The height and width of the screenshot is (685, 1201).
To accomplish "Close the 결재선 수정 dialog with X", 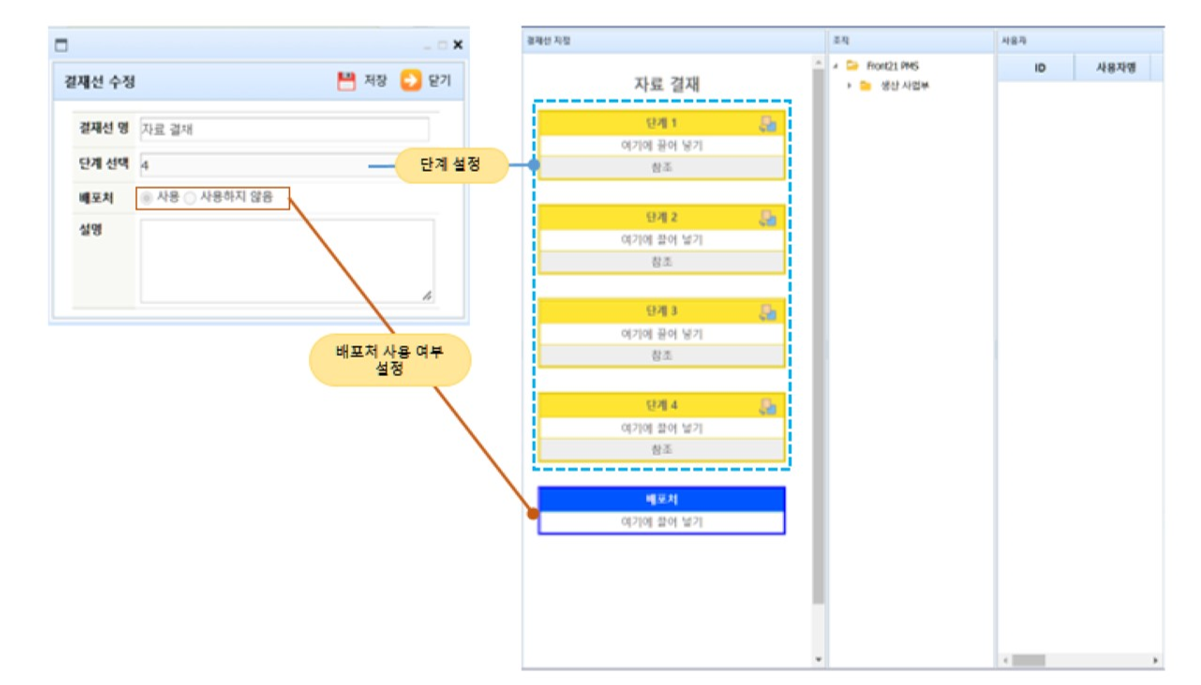I will 458,45.
